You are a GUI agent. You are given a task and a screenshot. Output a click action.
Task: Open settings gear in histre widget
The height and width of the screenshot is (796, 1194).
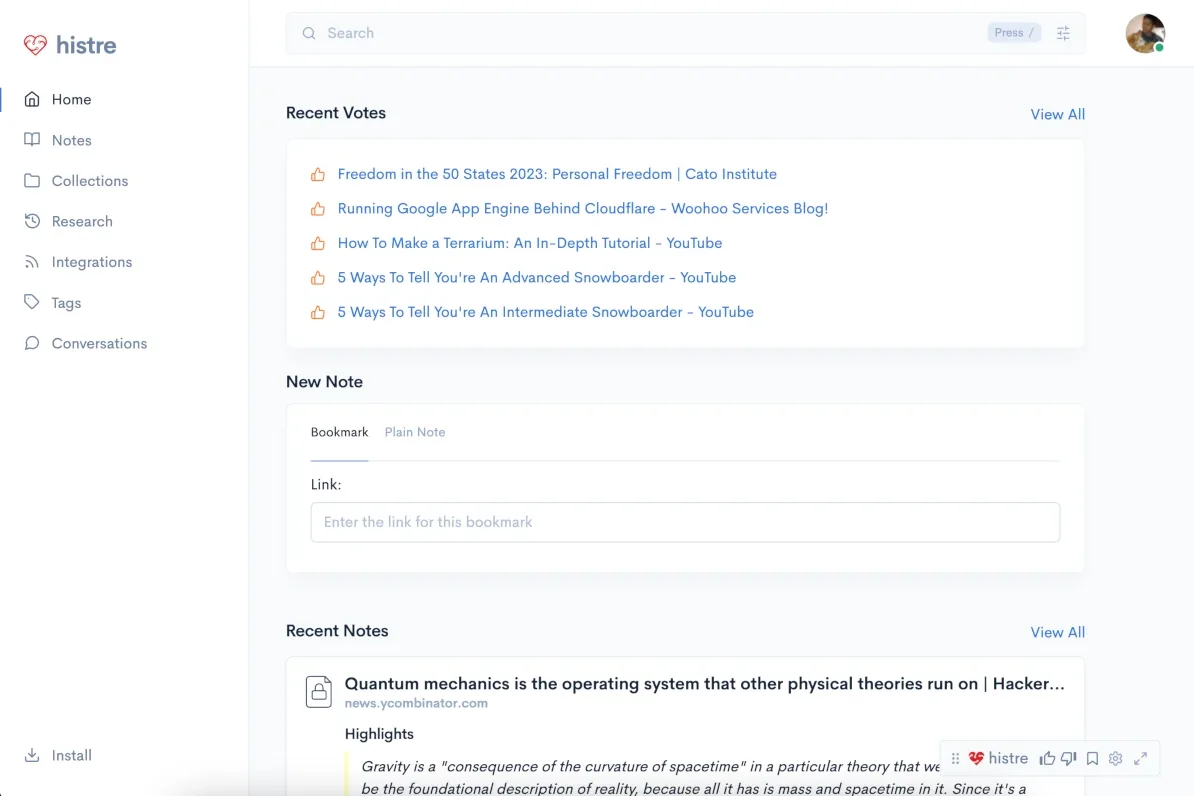[1116, 758]
